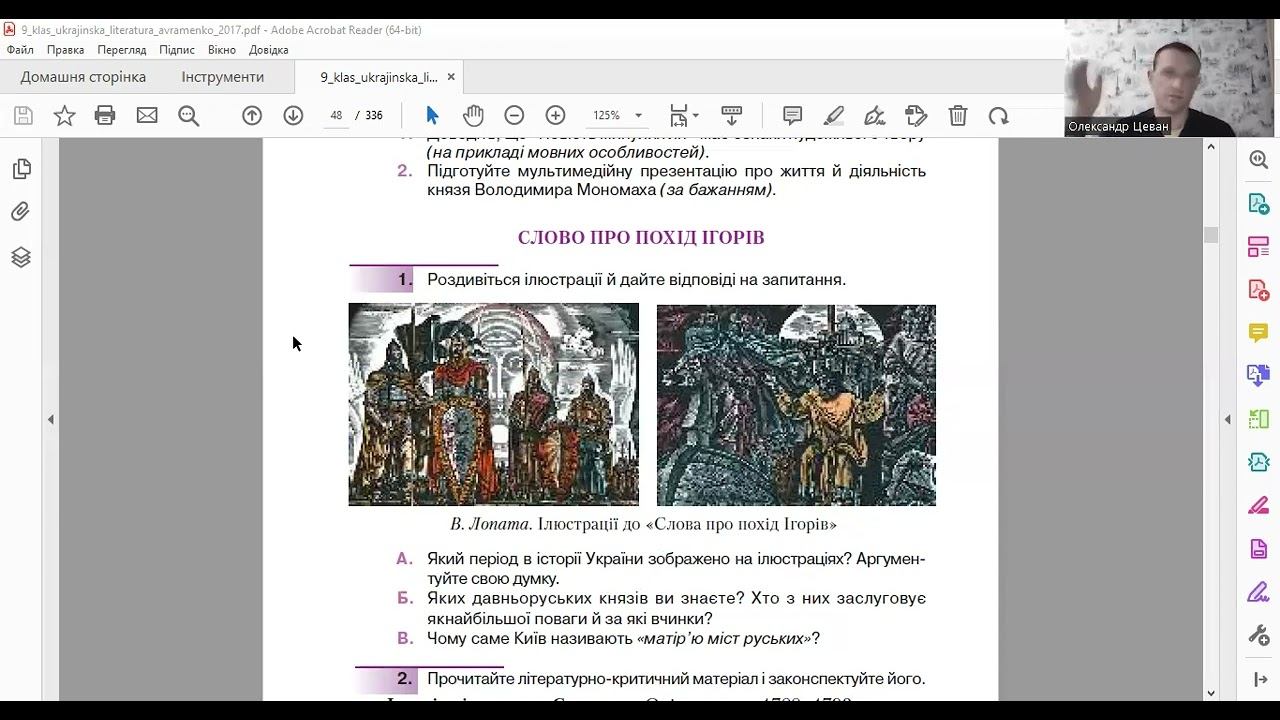Switch to Інструменти tab
This screenshot has height=720, width=1280.
[x=223, y=77]
